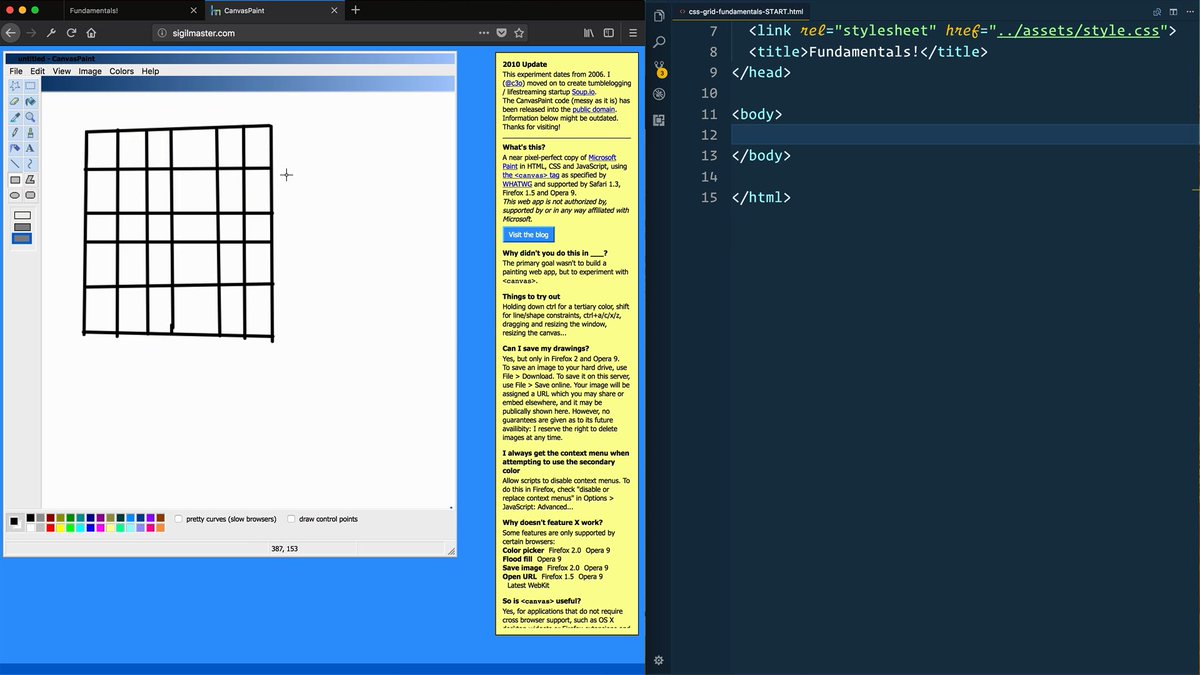1200x675 pixels.
Task: Select the red swatch in the color palette
Action: pos(50,527)
